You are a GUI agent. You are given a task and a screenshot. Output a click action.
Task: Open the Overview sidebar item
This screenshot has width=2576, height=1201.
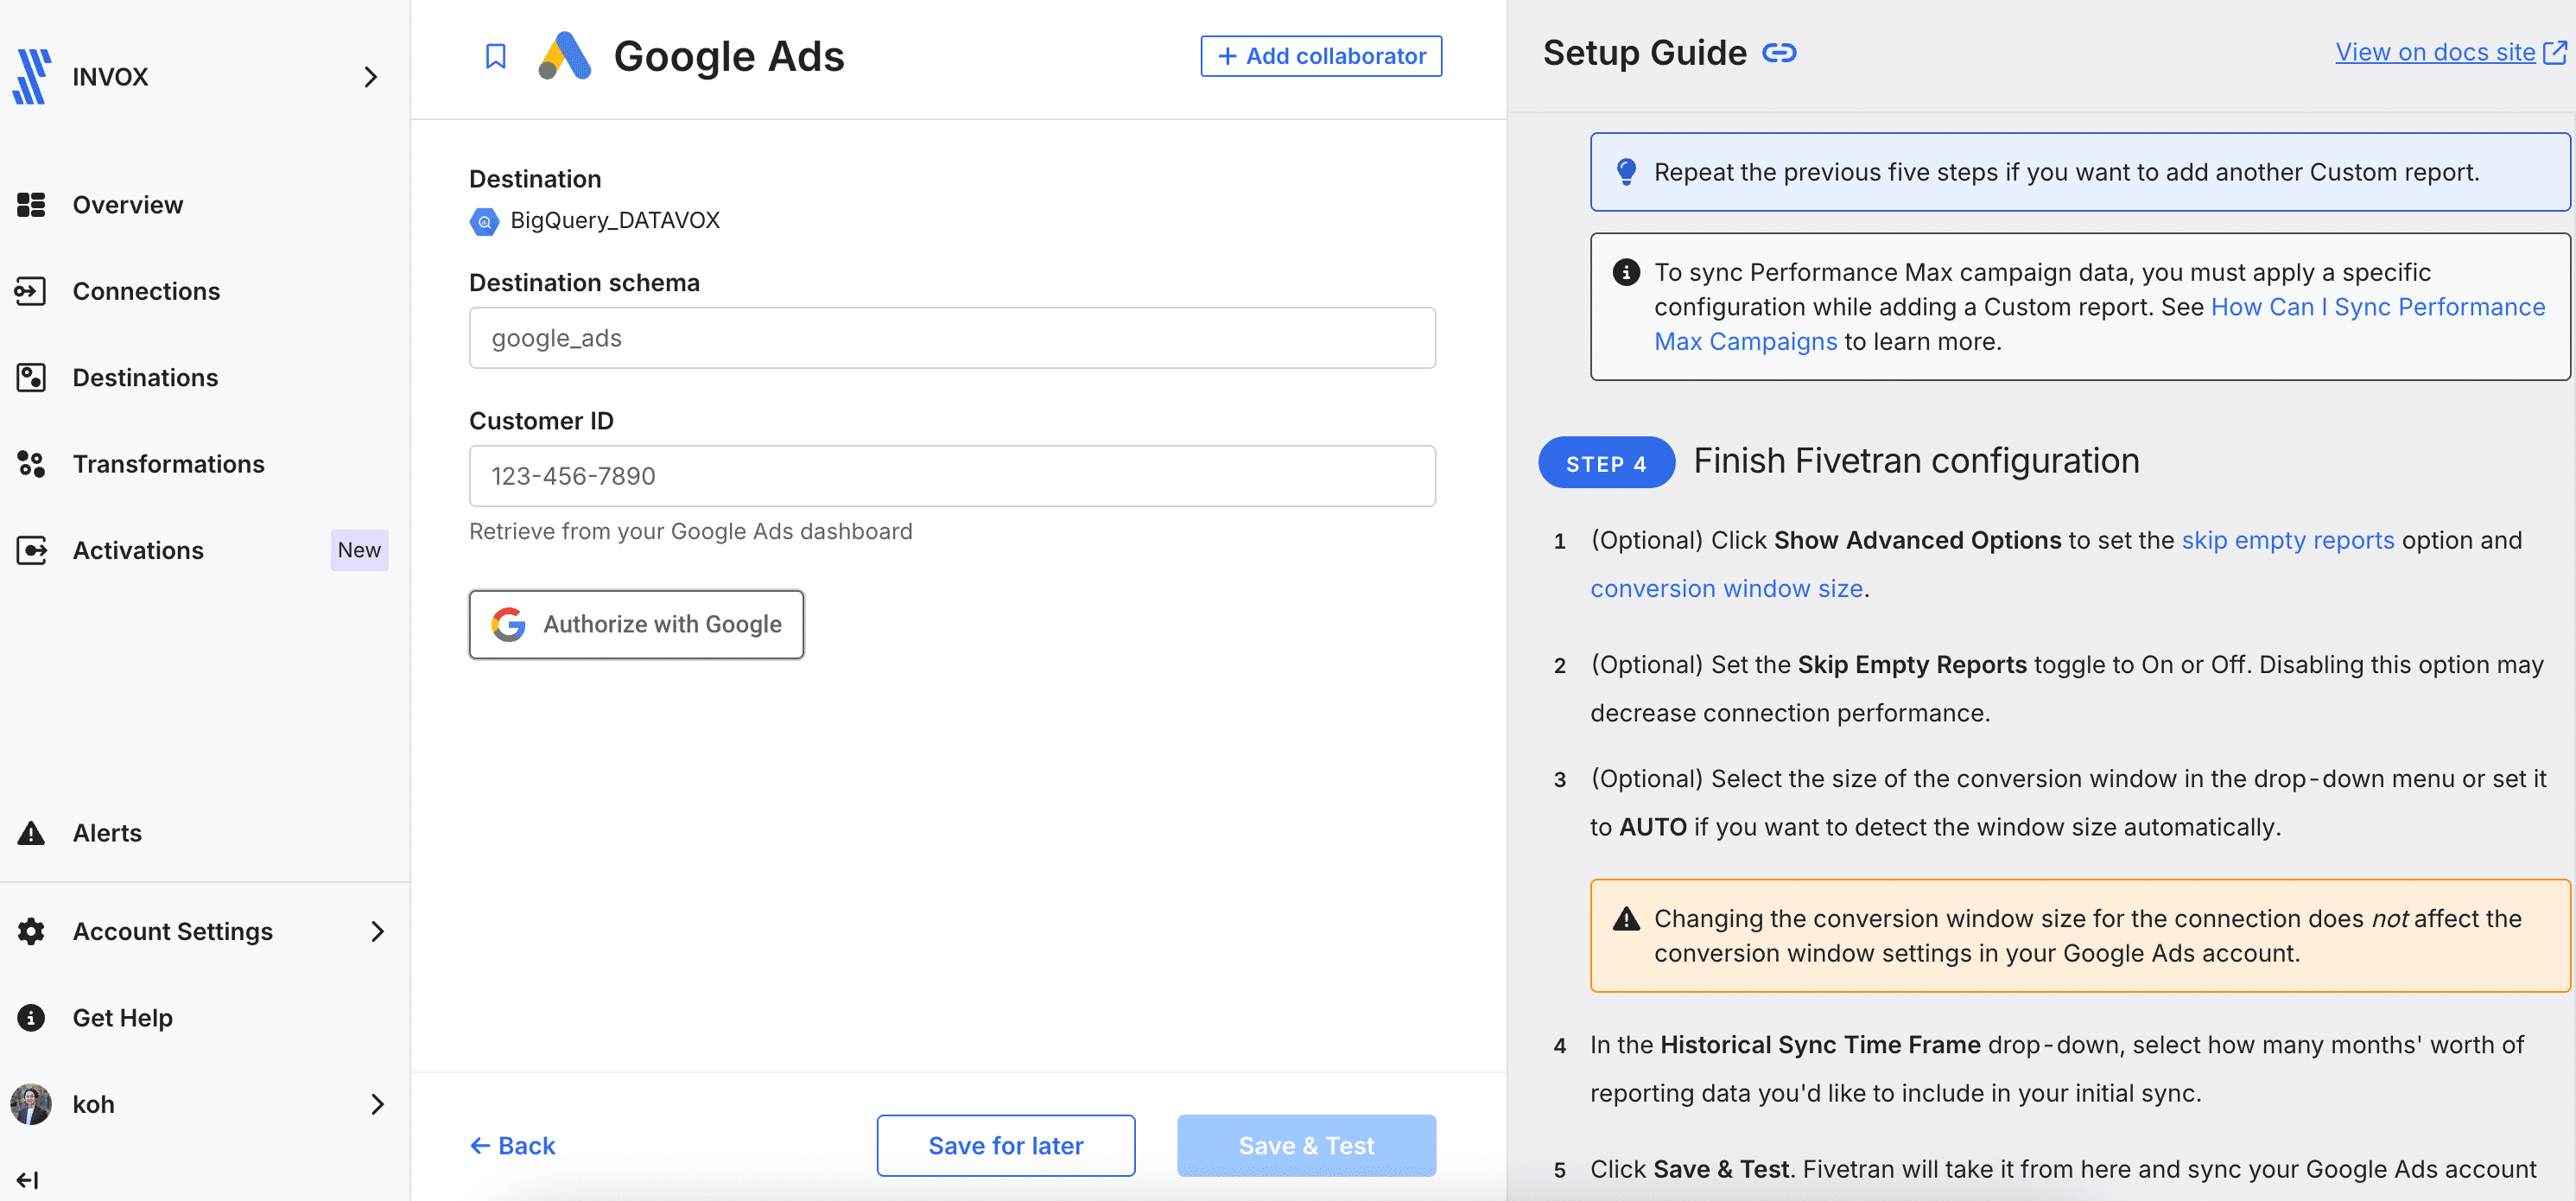click(128, 205)
